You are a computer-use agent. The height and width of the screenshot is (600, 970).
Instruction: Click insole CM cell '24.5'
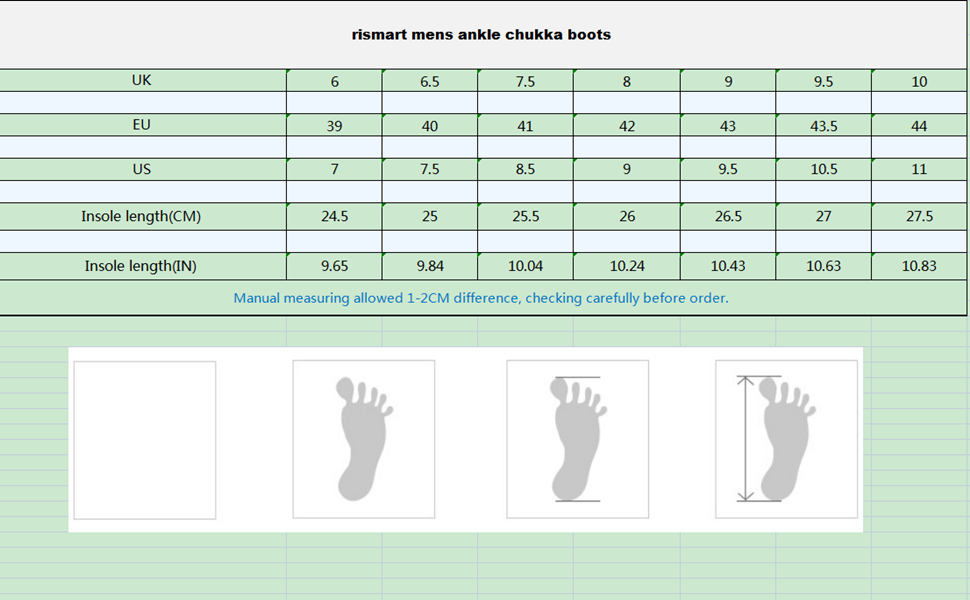click(x=334, y=216)
